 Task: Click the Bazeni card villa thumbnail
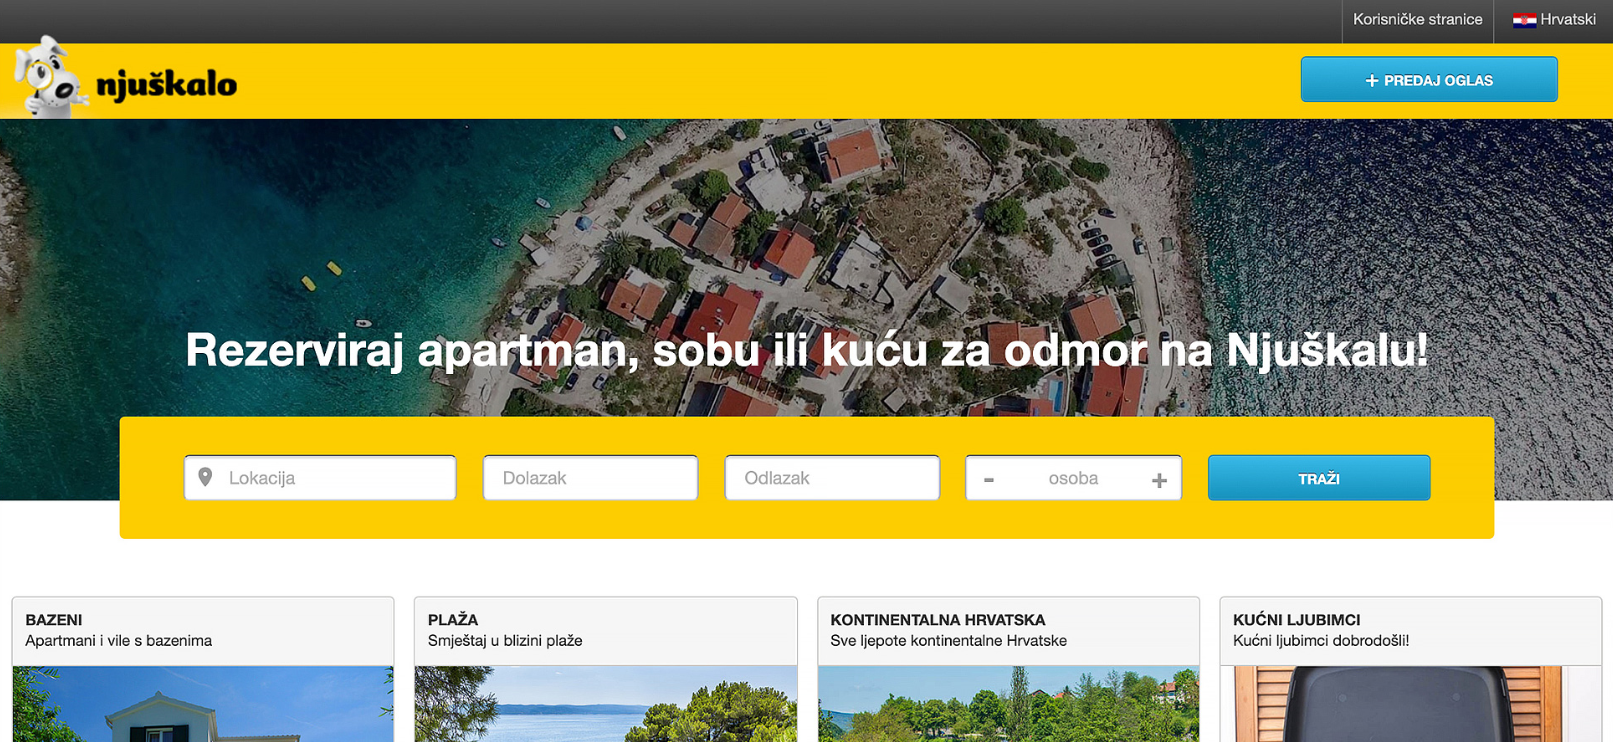(203, 704)
